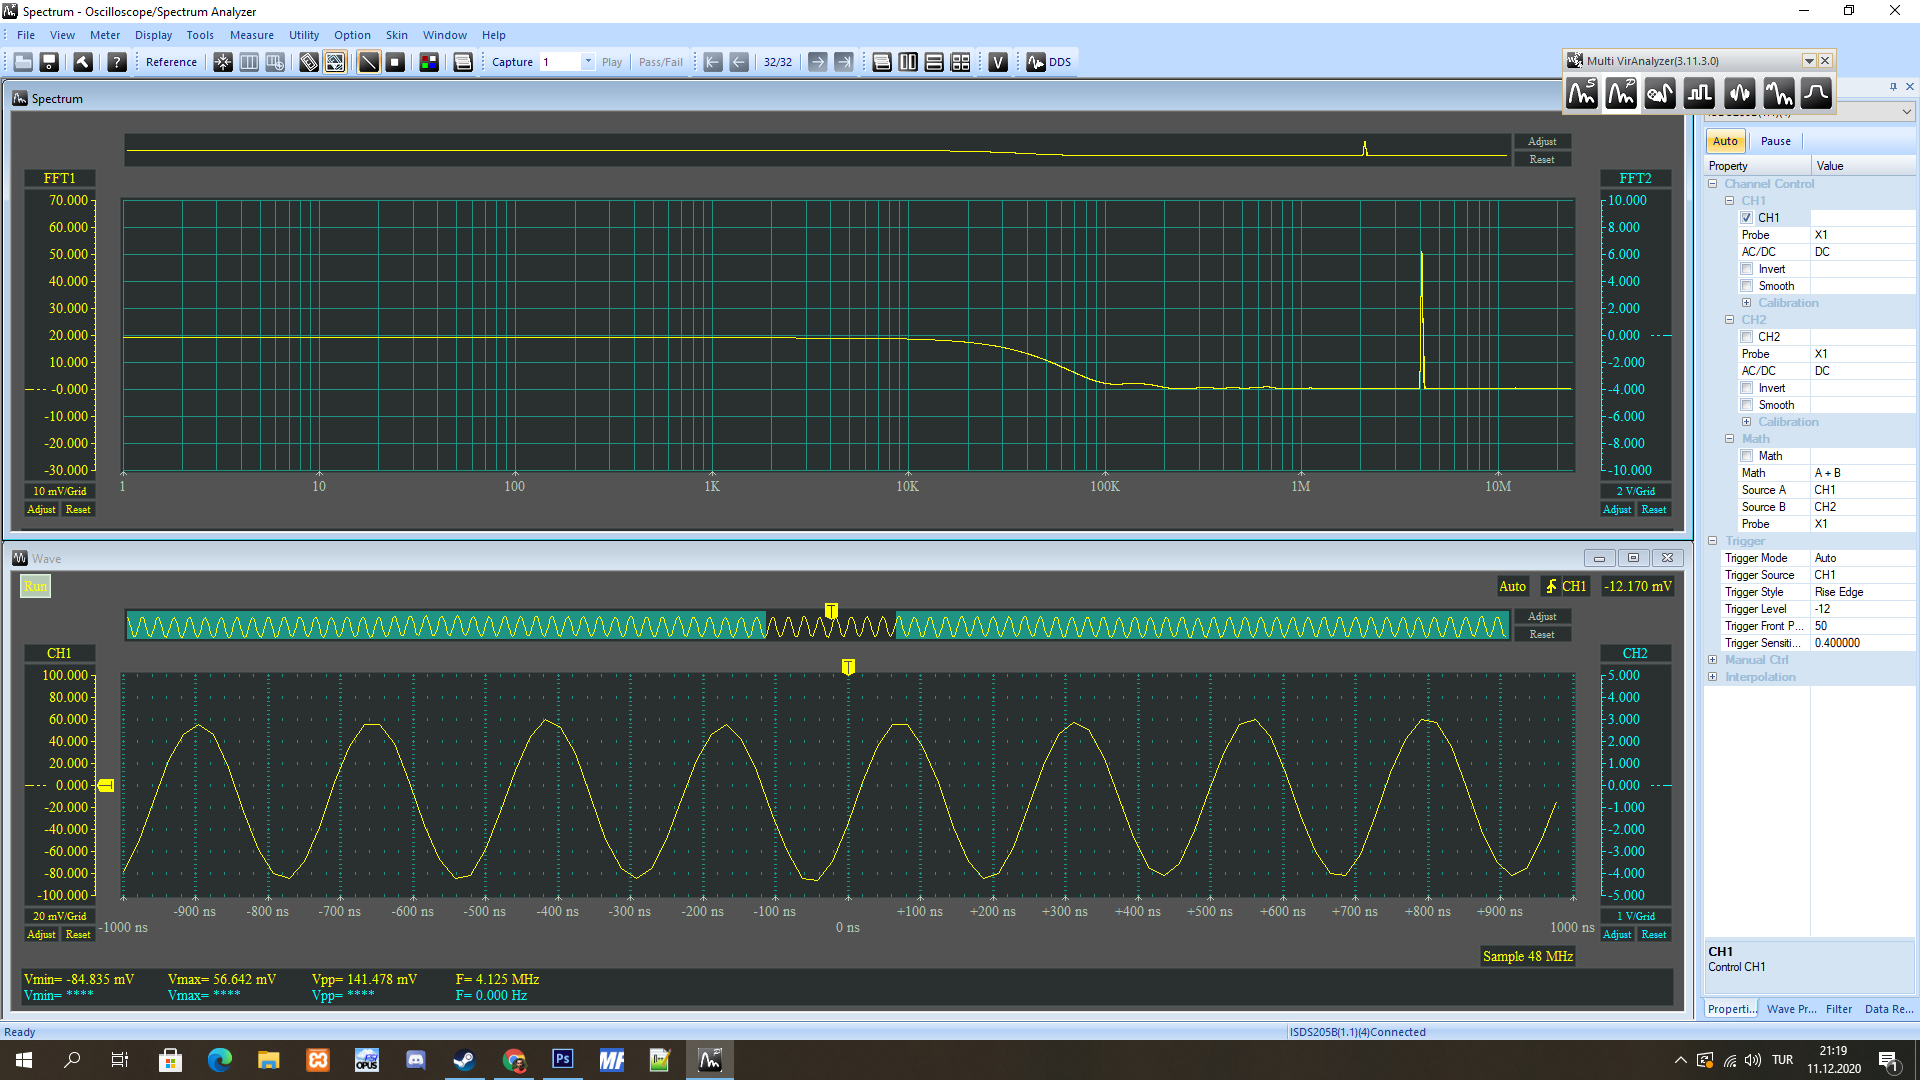Click the Multi VirAnalyzer panel icon

1576,61
